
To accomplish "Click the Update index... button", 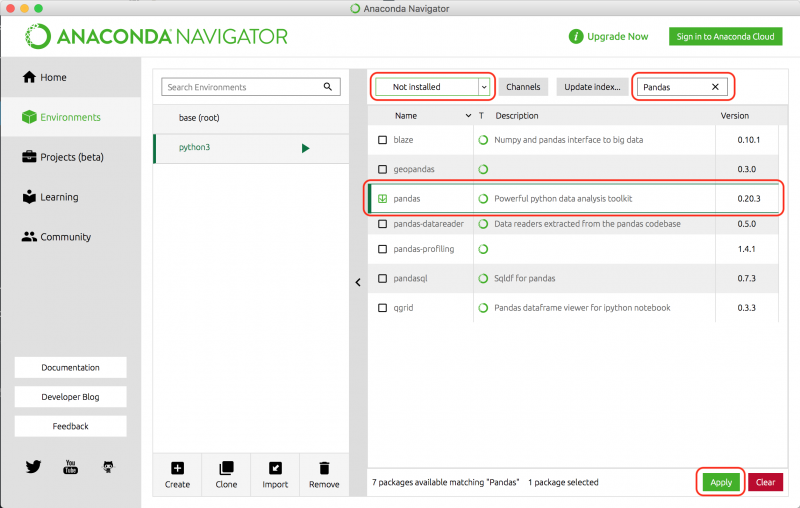I will coord(592,87).
